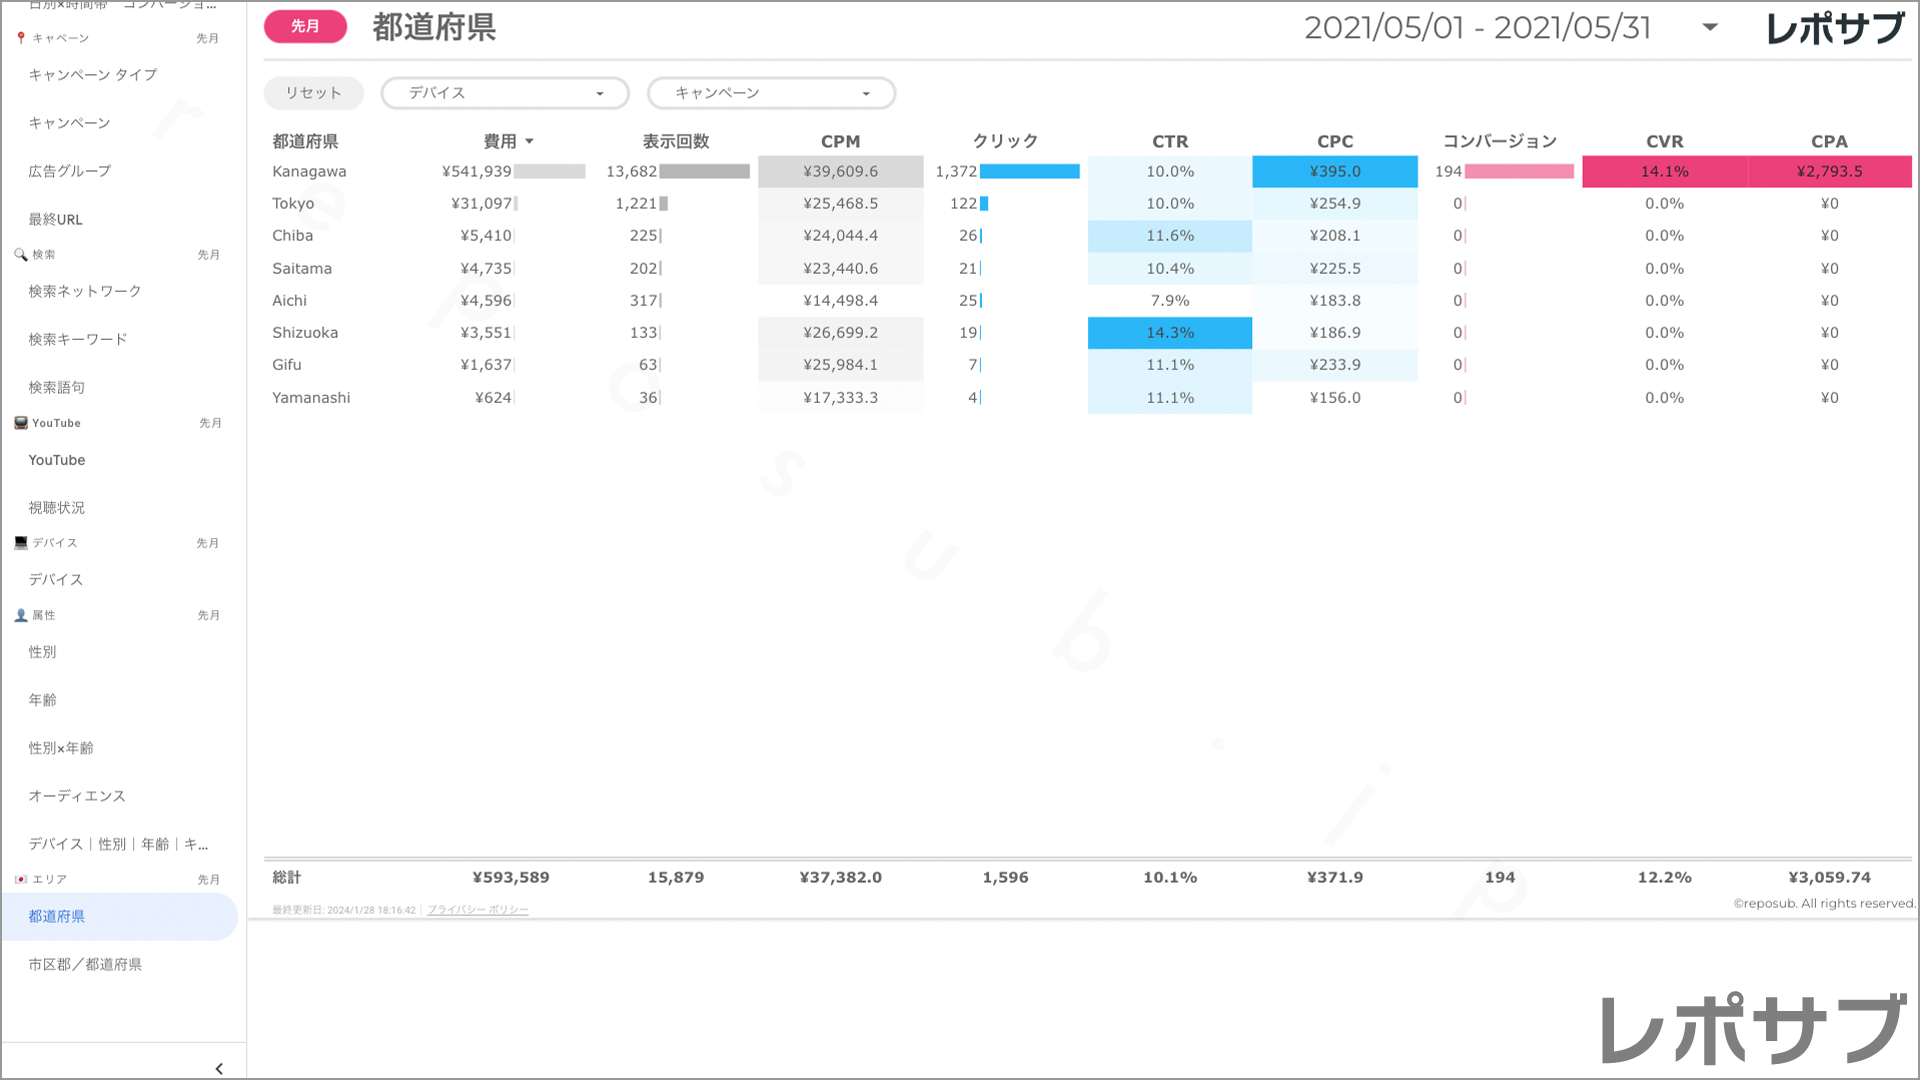Click the 費用 sort arrow in table header

coord(529,142)
